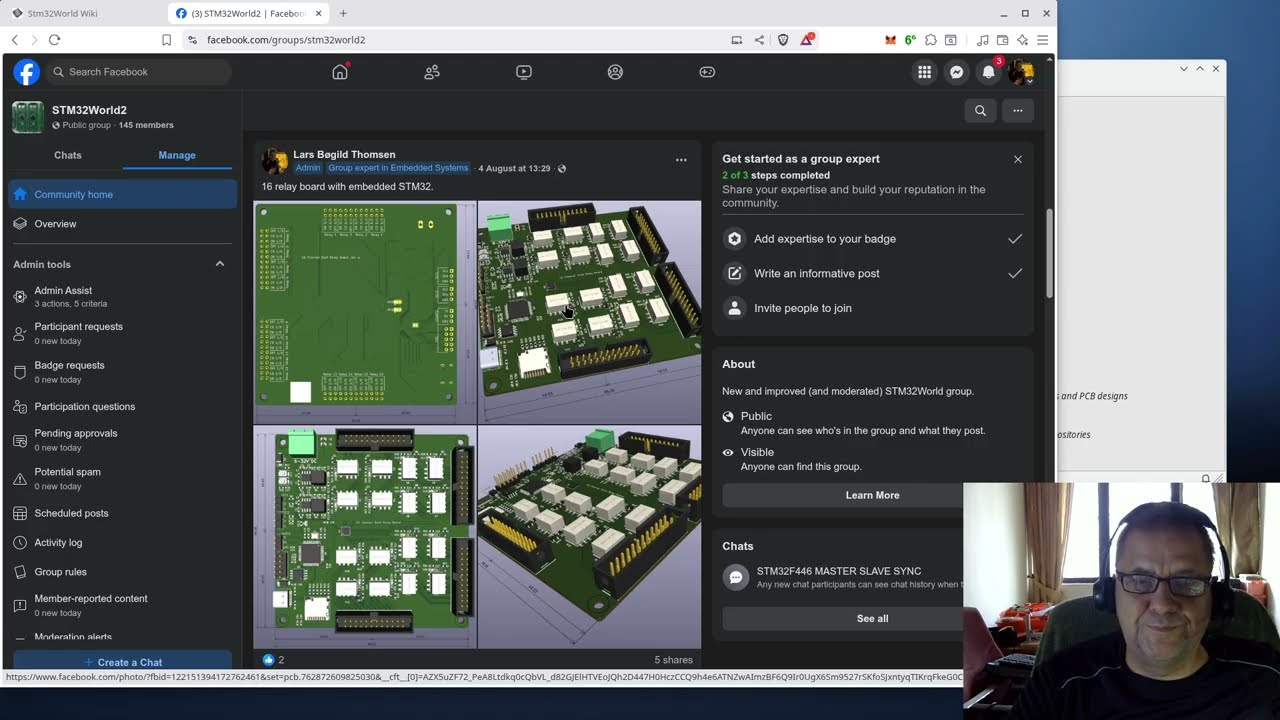
Task: Search within the group using magnifier icon
Action: click(x=980, y=111)
